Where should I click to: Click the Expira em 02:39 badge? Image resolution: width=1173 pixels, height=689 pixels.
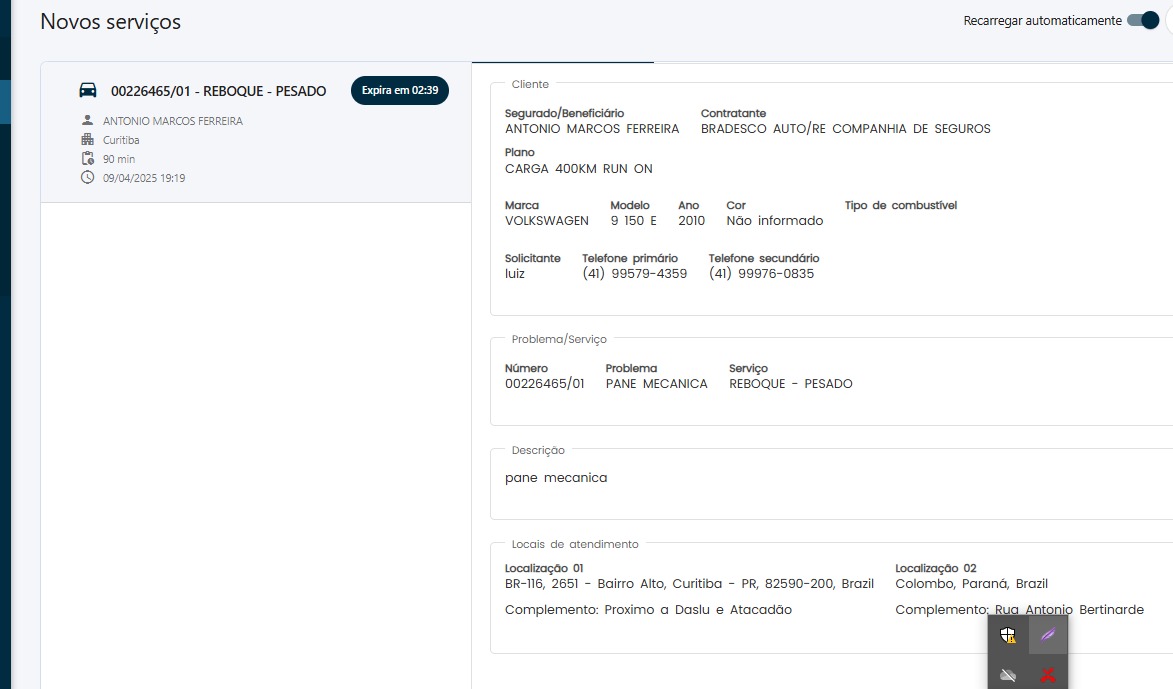coord(400,90)
